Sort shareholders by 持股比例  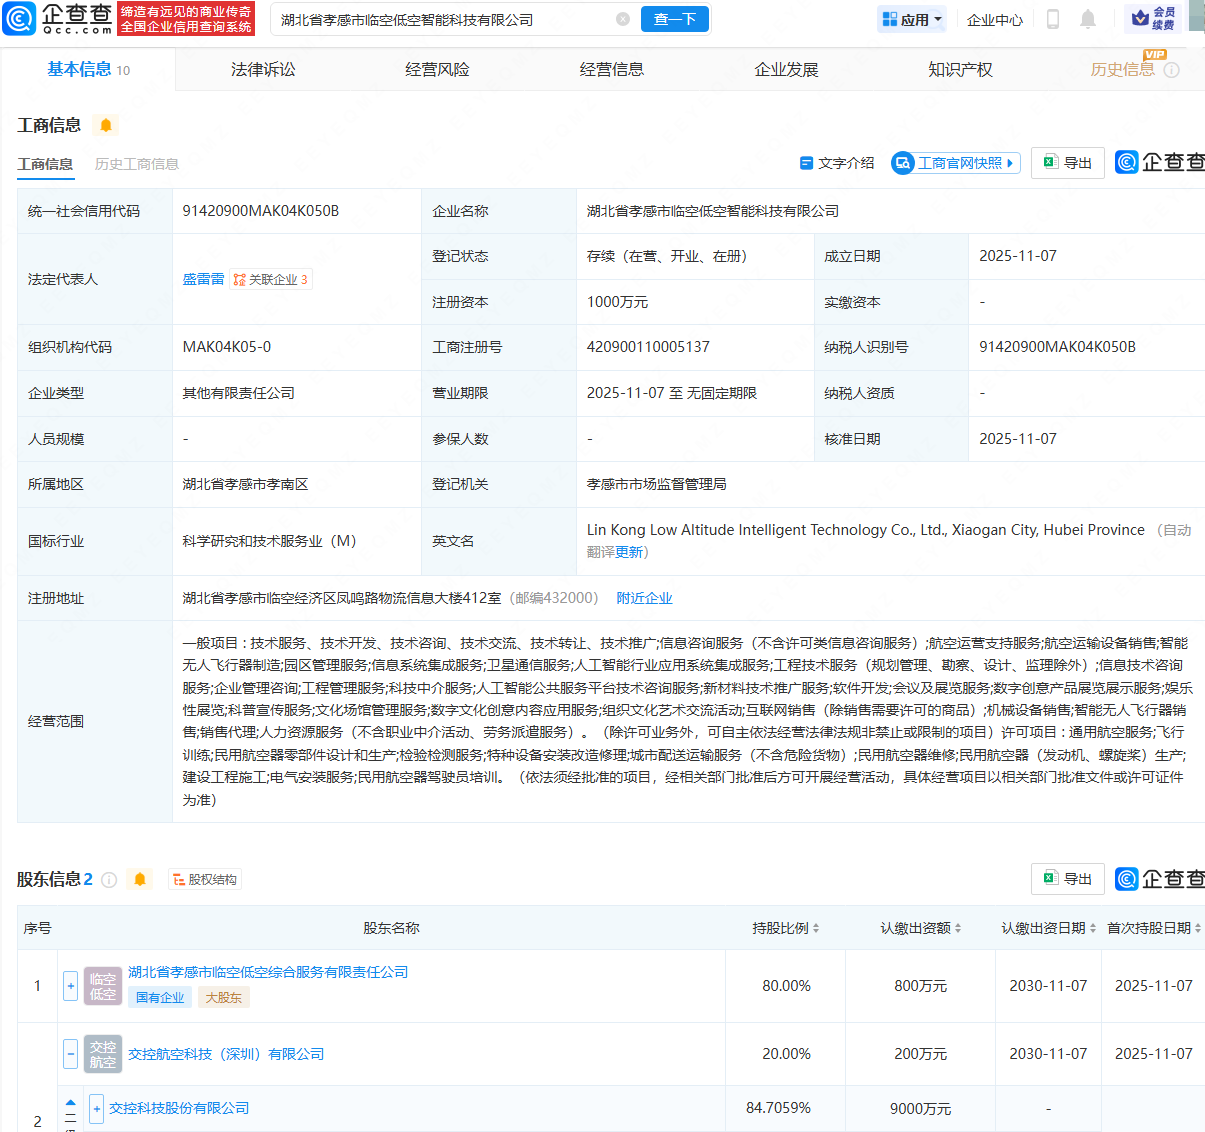(x=816, y=928)
